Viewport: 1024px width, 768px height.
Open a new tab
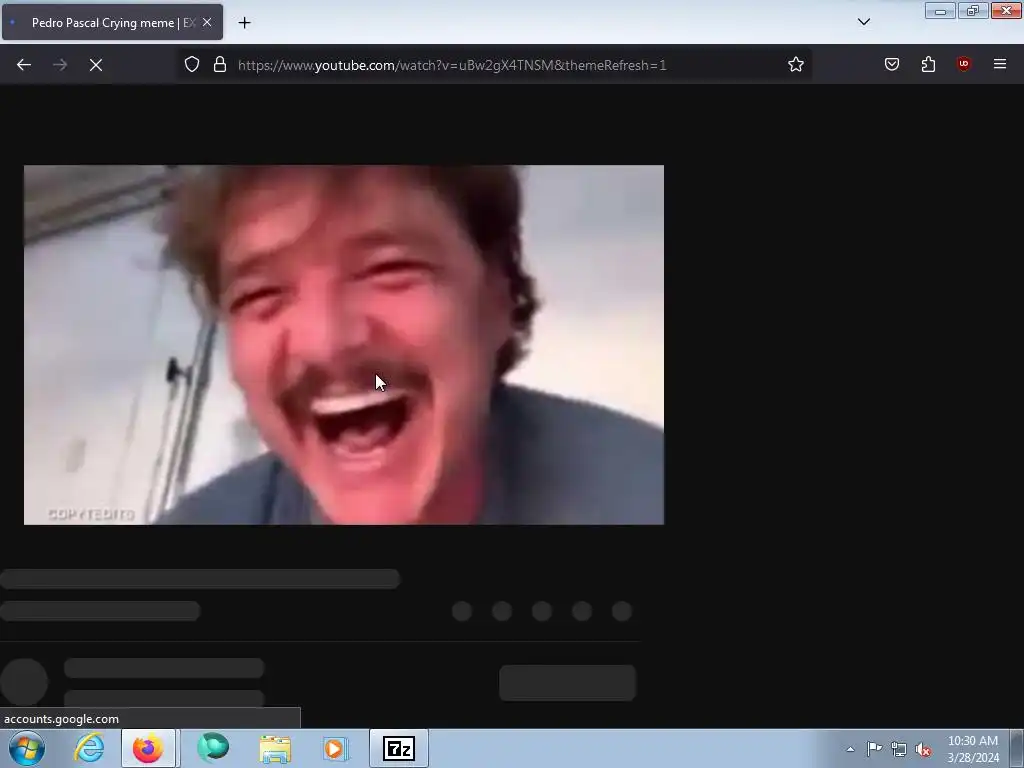coord(245,23)
